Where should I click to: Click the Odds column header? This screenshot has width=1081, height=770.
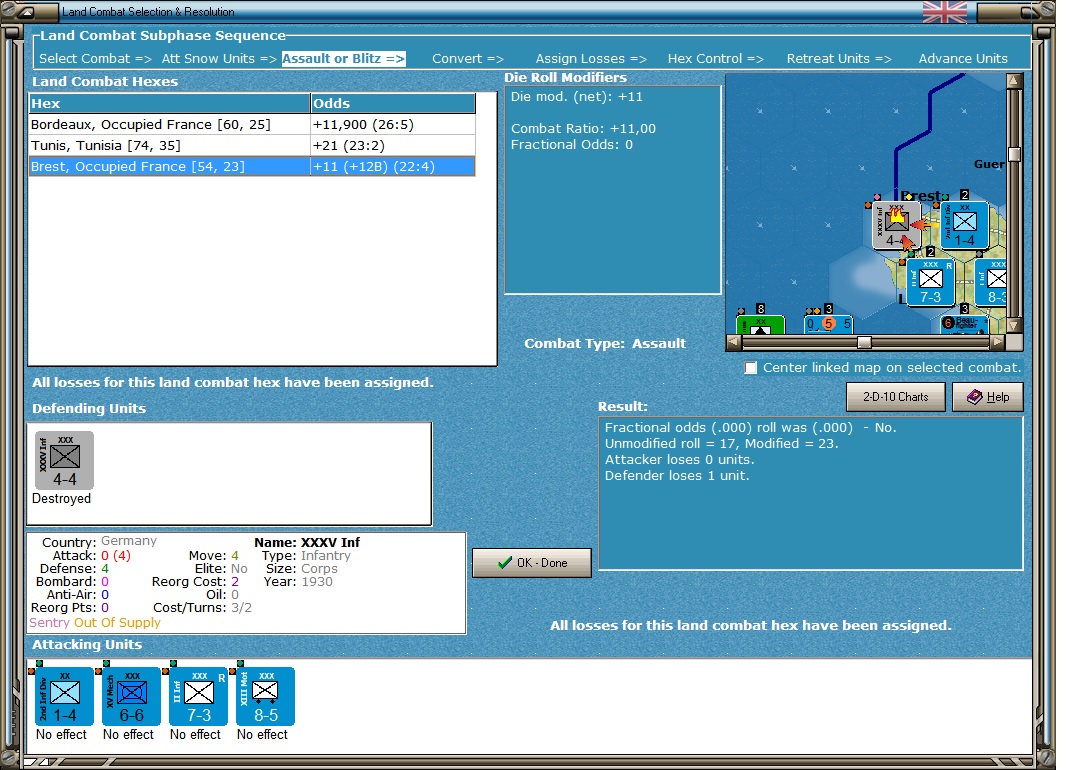pyautogui.click(x=393, y=103)
